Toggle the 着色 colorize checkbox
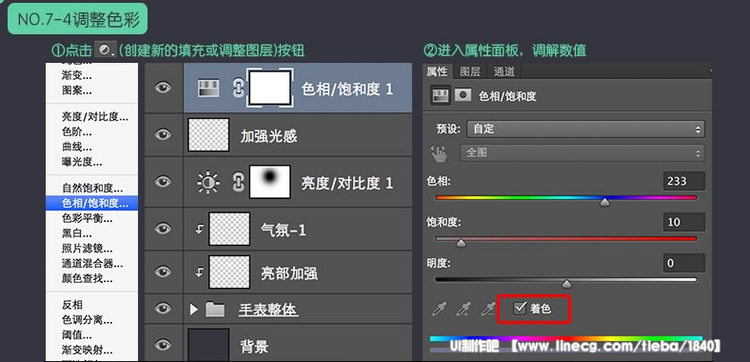Viewport: 750px width, 362px height. (519, 308)
